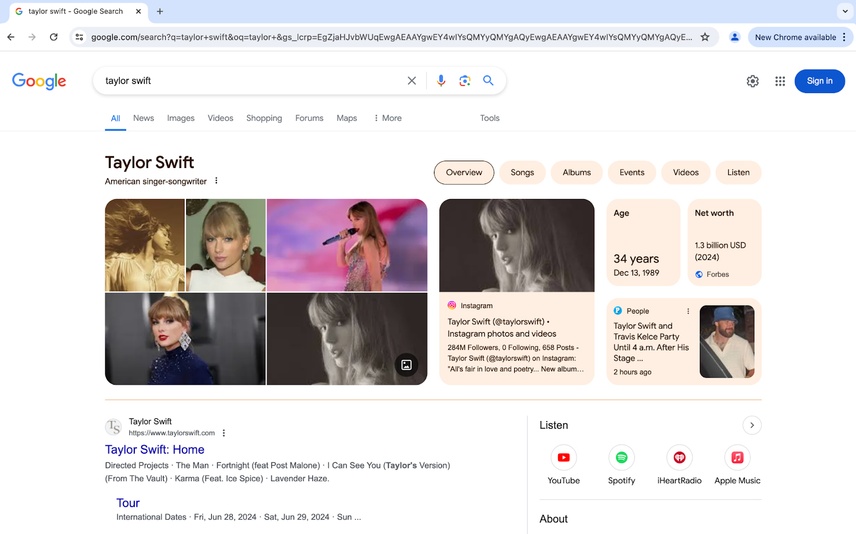Image resolution: width=856 pixels, height=534 pixels.
Task: Open options menu on People news card
Action: [x=688, y=311]
